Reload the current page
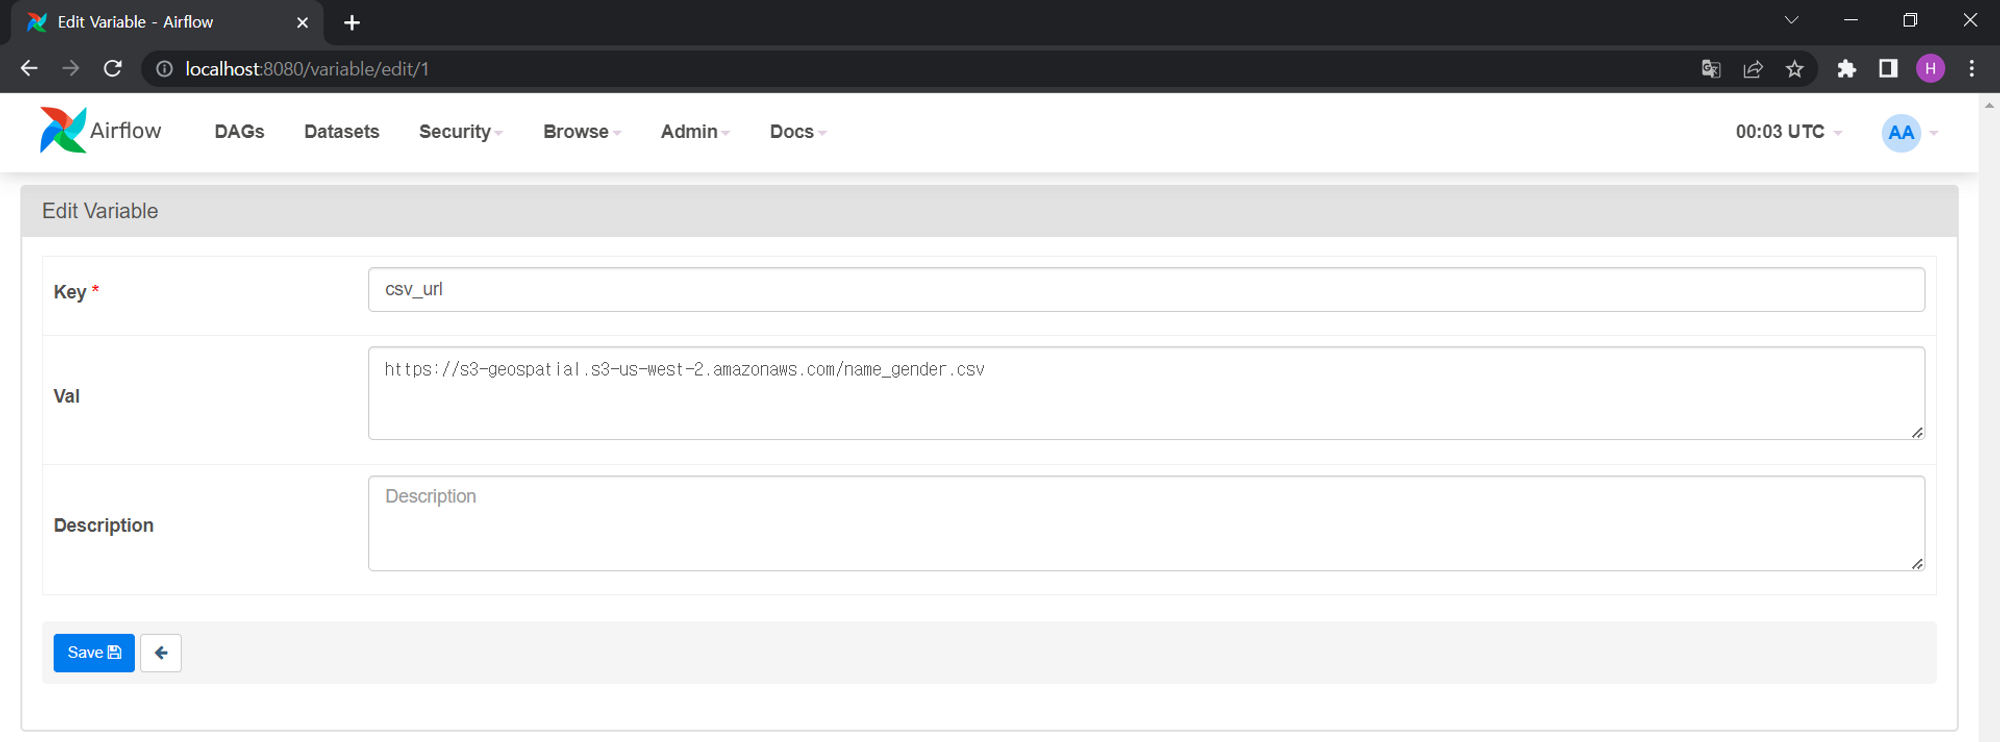2000x742 pixels. [x=113, y=68]
